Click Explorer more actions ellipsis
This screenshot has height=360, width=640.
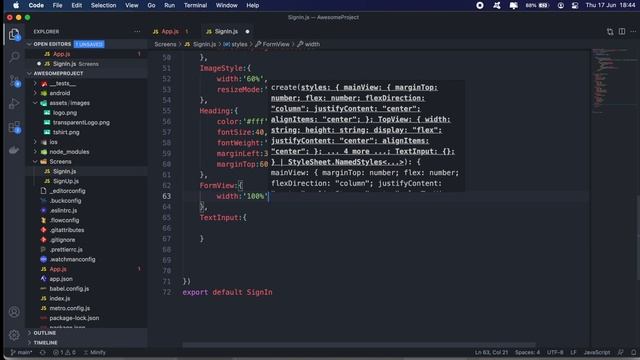pyautogui.click(x=137, y=31)
